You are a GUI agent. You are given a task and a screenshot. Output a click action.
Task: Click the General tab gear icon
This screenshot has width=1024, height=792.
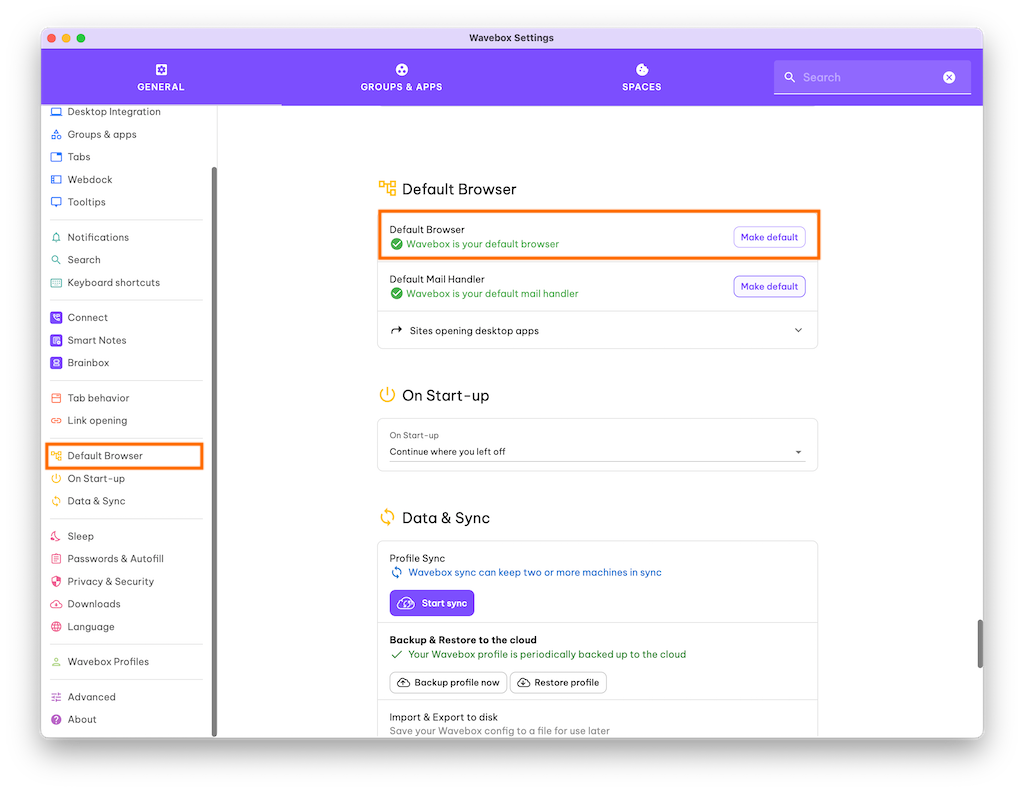pos(161,70)
